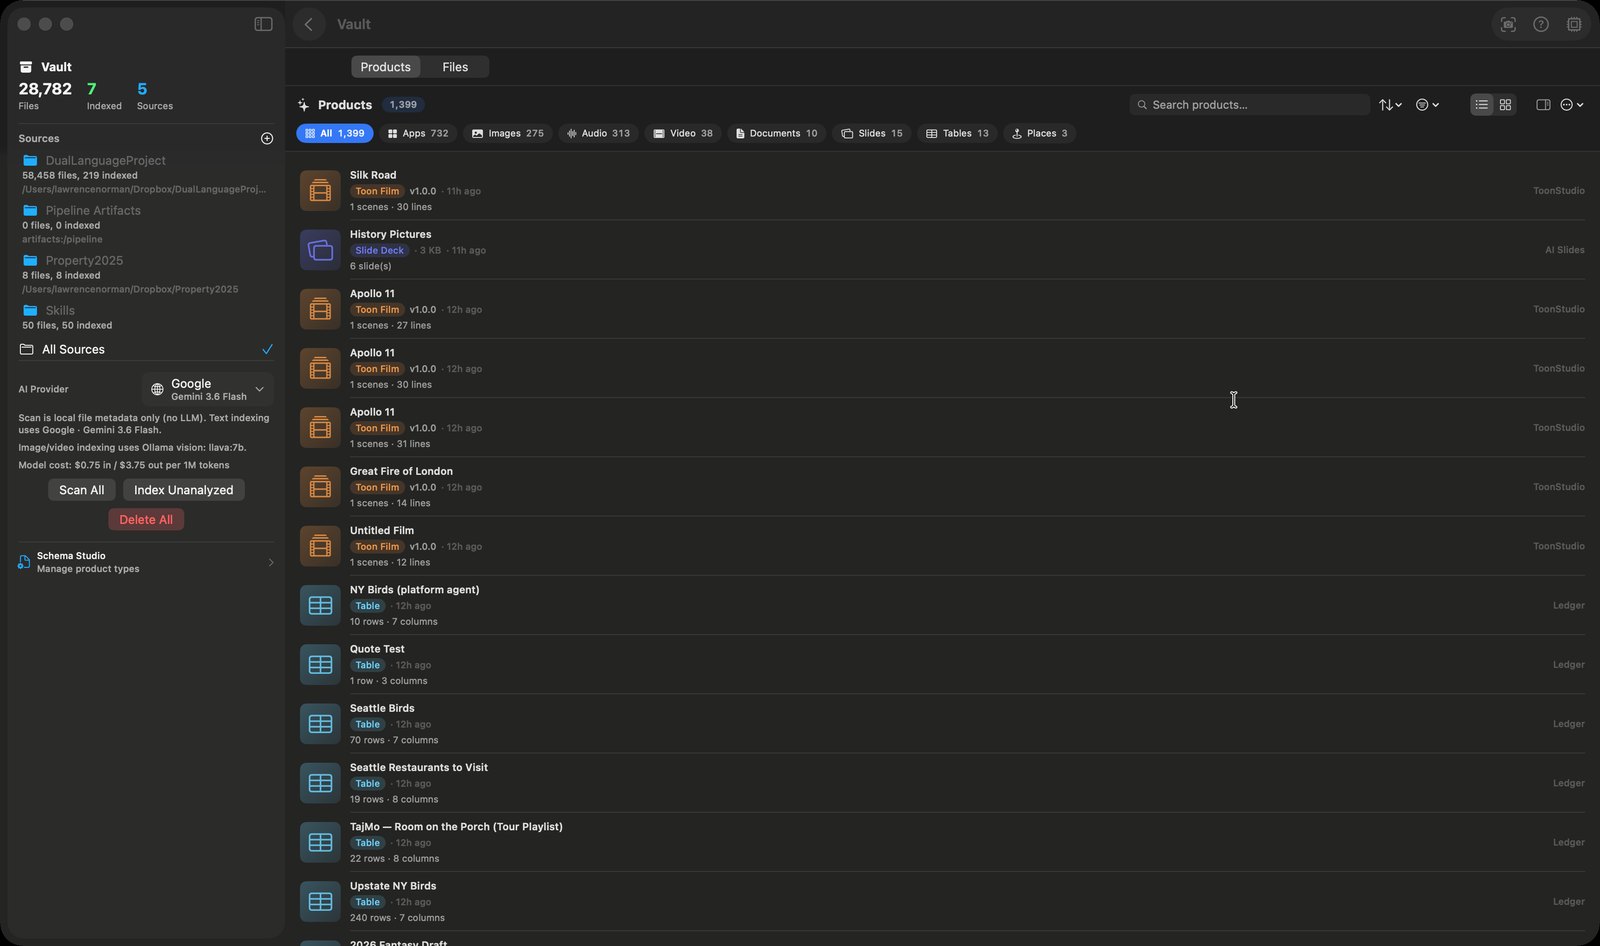Filter by All 1,399 products

click(335, 133)
